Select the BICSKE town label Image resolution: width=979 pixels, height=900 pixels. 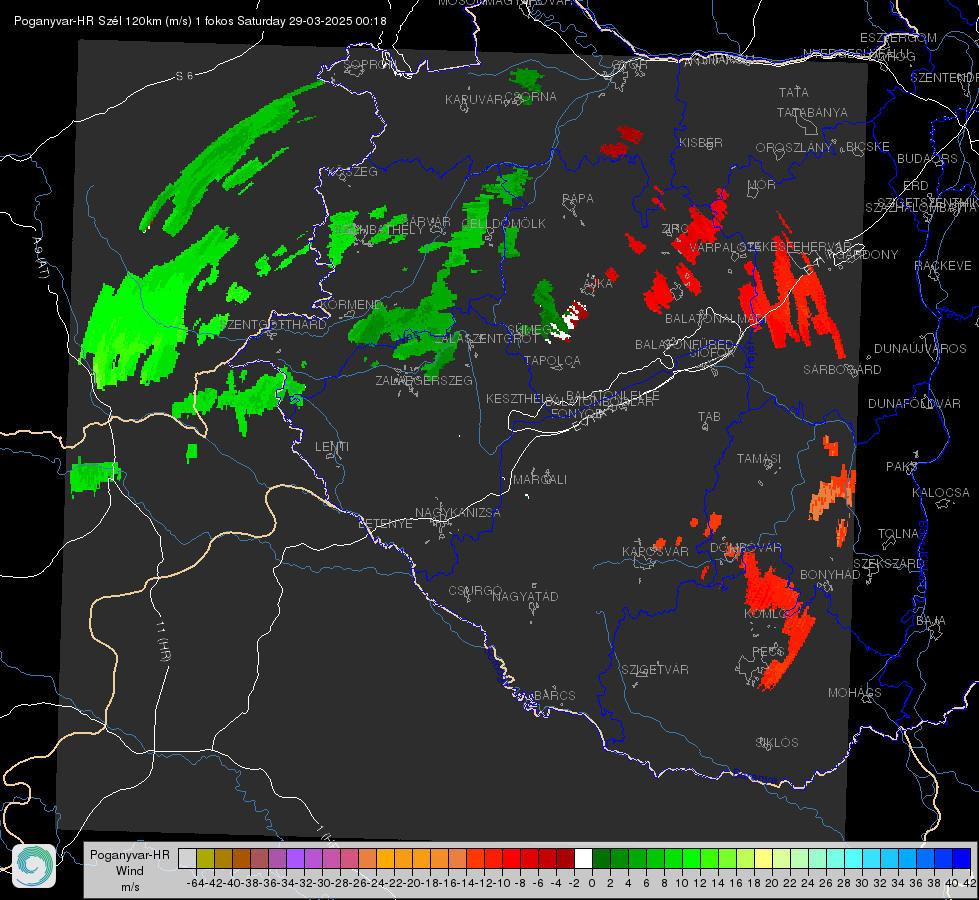point(868,147)
